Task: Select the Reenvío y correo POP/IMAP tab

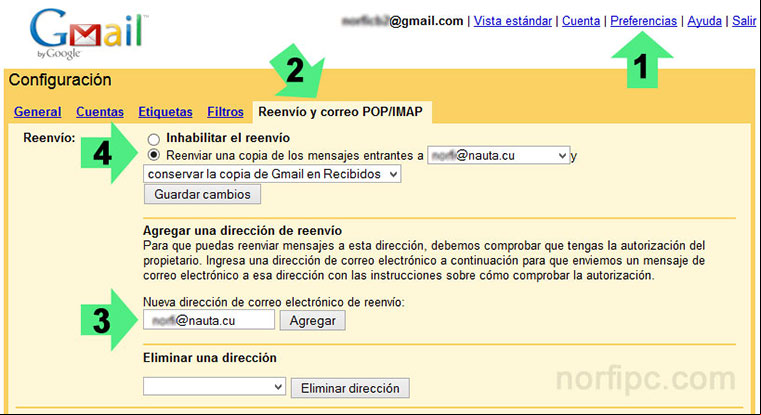Action: [x=340, y=112]
